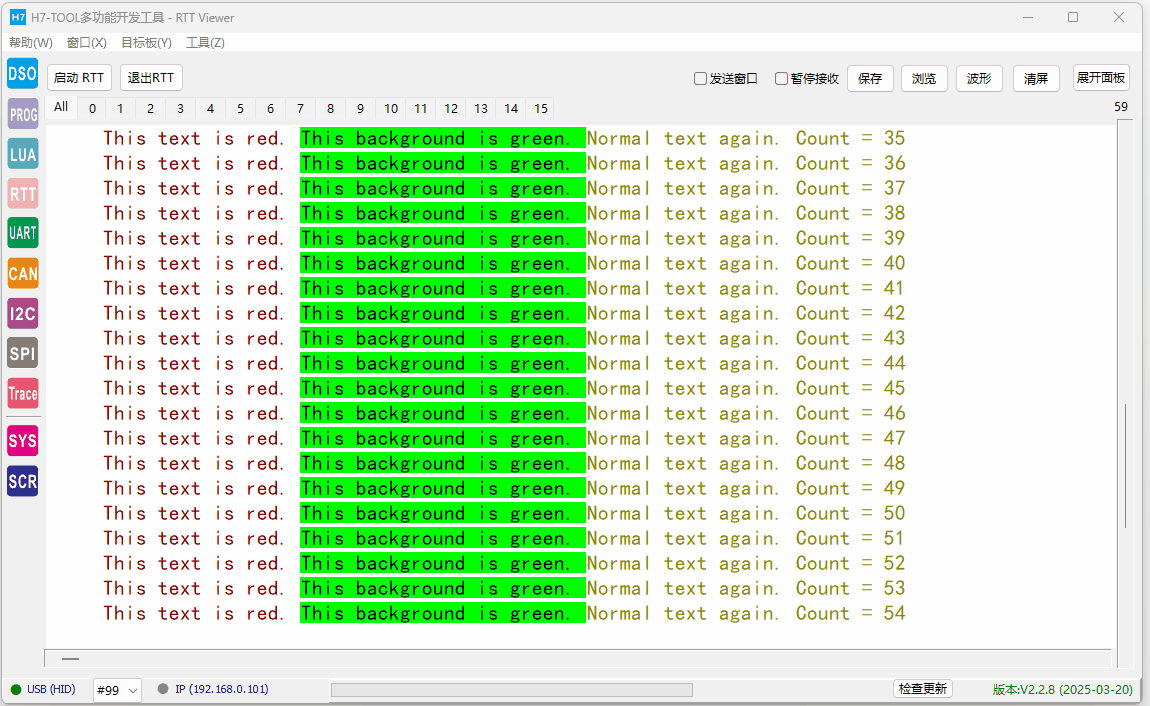The width and height of the screenshot is (1150, 706).
Task: Open the SCR screen module
Action: tap(23, 481)
